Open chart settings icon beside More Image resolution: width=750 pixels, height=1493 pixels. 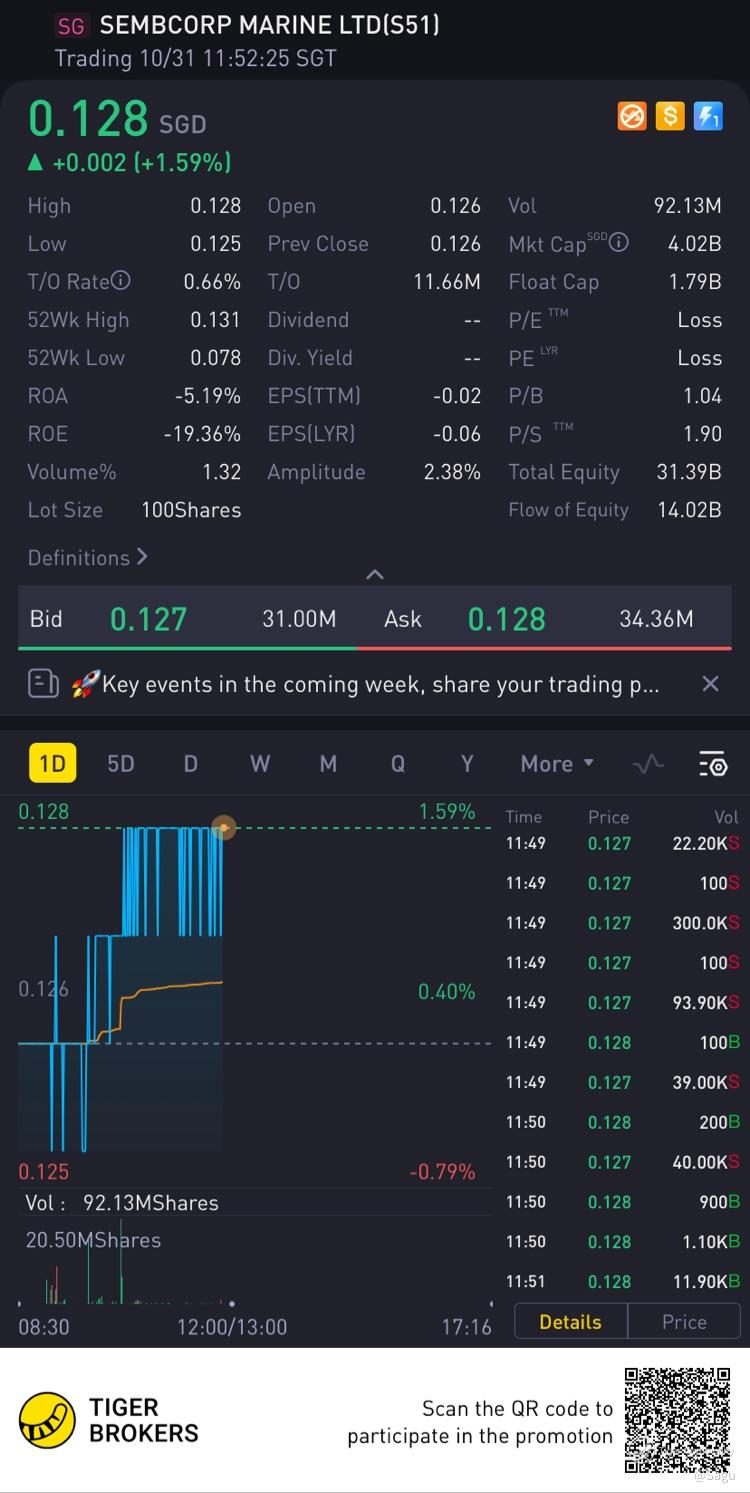(x=712, y=764)
